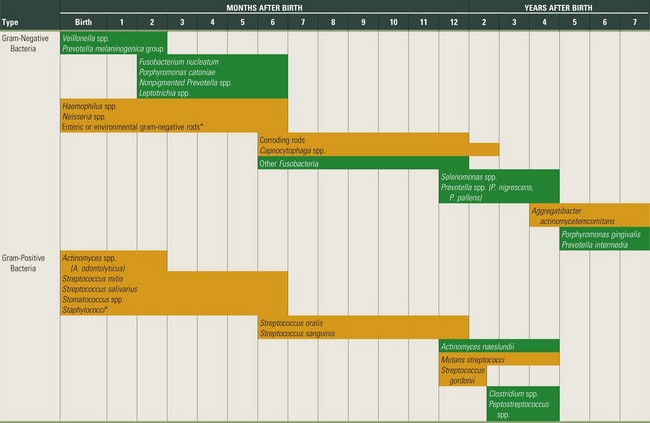This screenshot has width=650, height=423.
Task: Select the month '9' column header
Action: coord(363,22)
